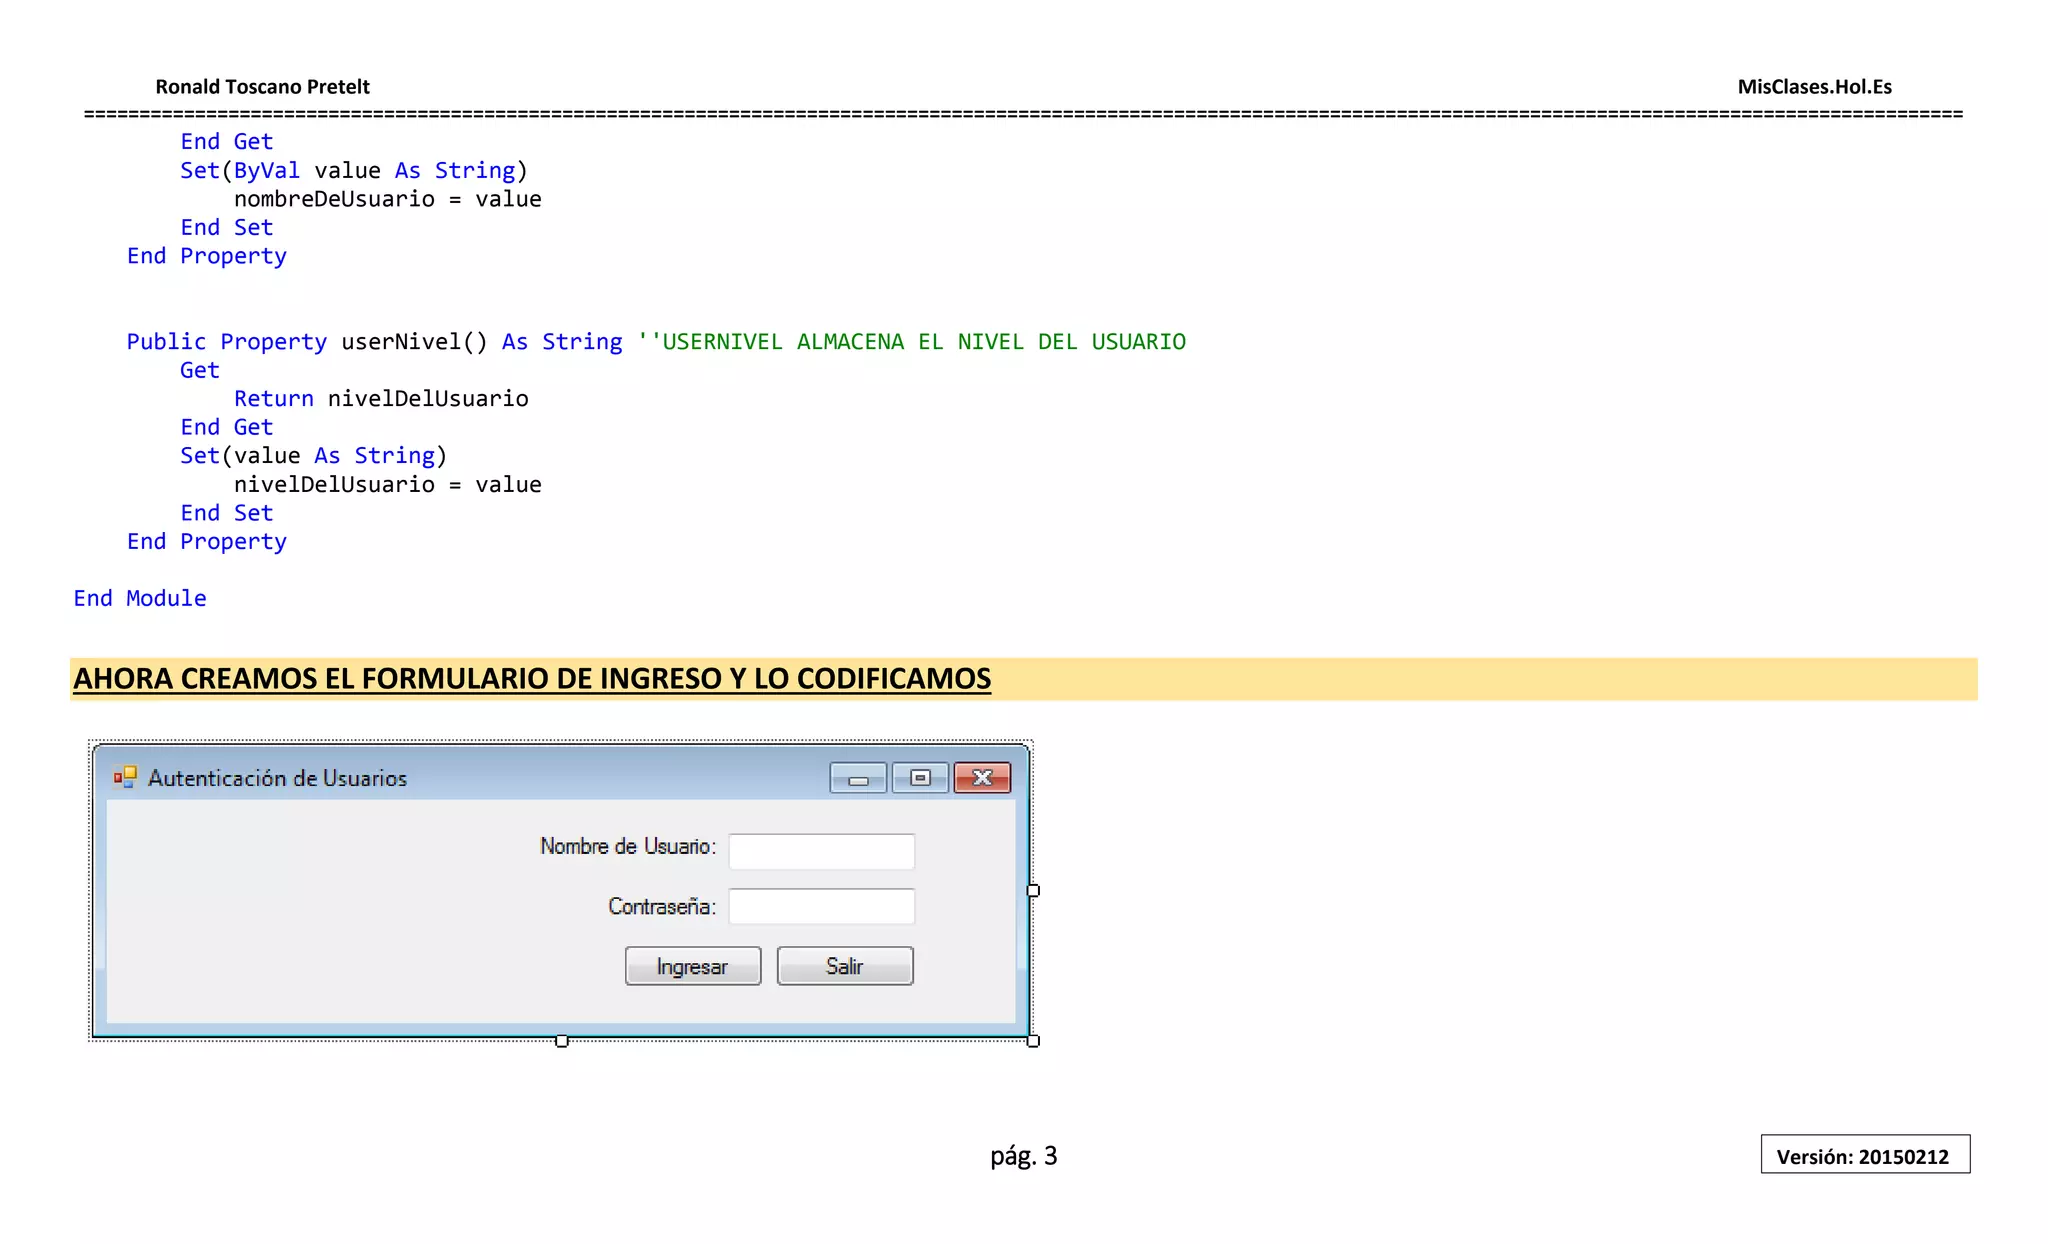Image resolution: width=2048 pixels, height=1244 pixels.
Task: Maximize the Autenticación de Usuarios form
Action: [920, 778]
